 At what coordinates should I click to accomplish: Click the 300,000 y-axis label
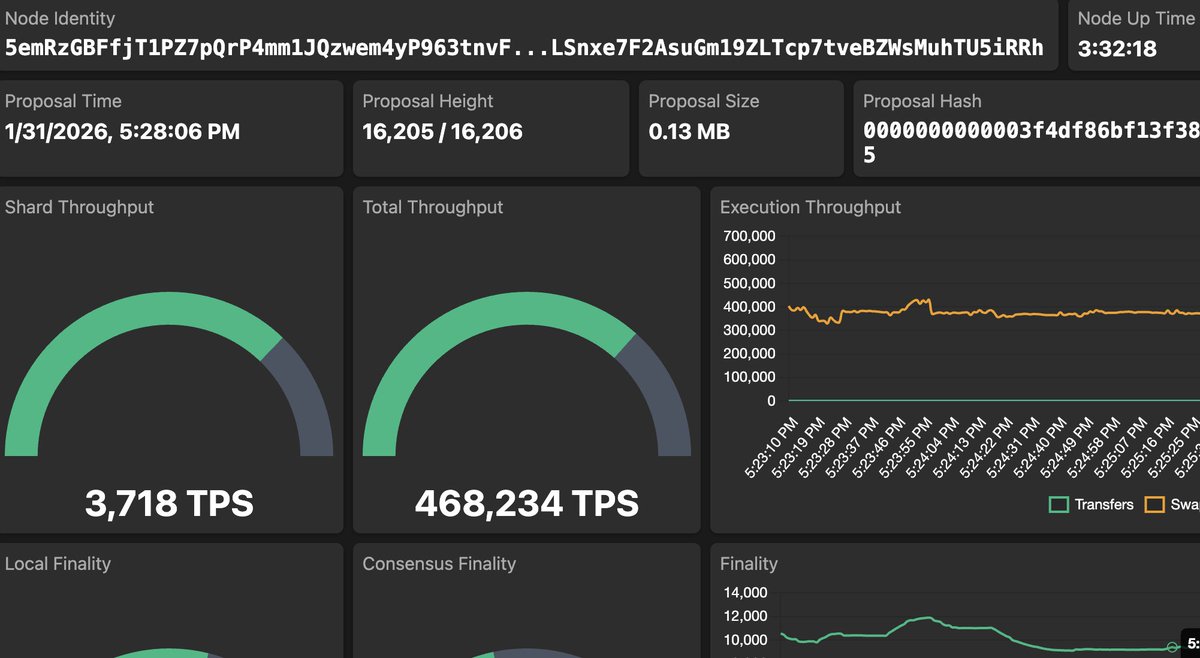coord(748,330)
